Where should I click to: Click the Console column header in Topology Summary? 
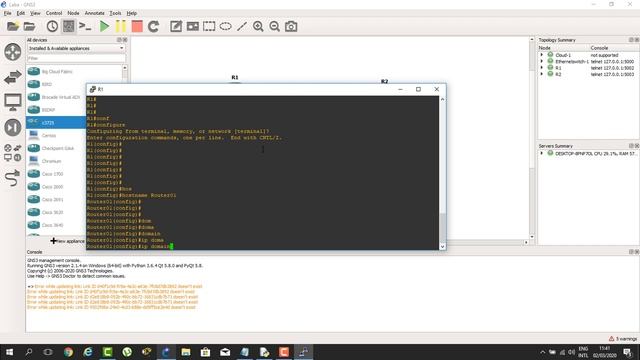[599, 48]
